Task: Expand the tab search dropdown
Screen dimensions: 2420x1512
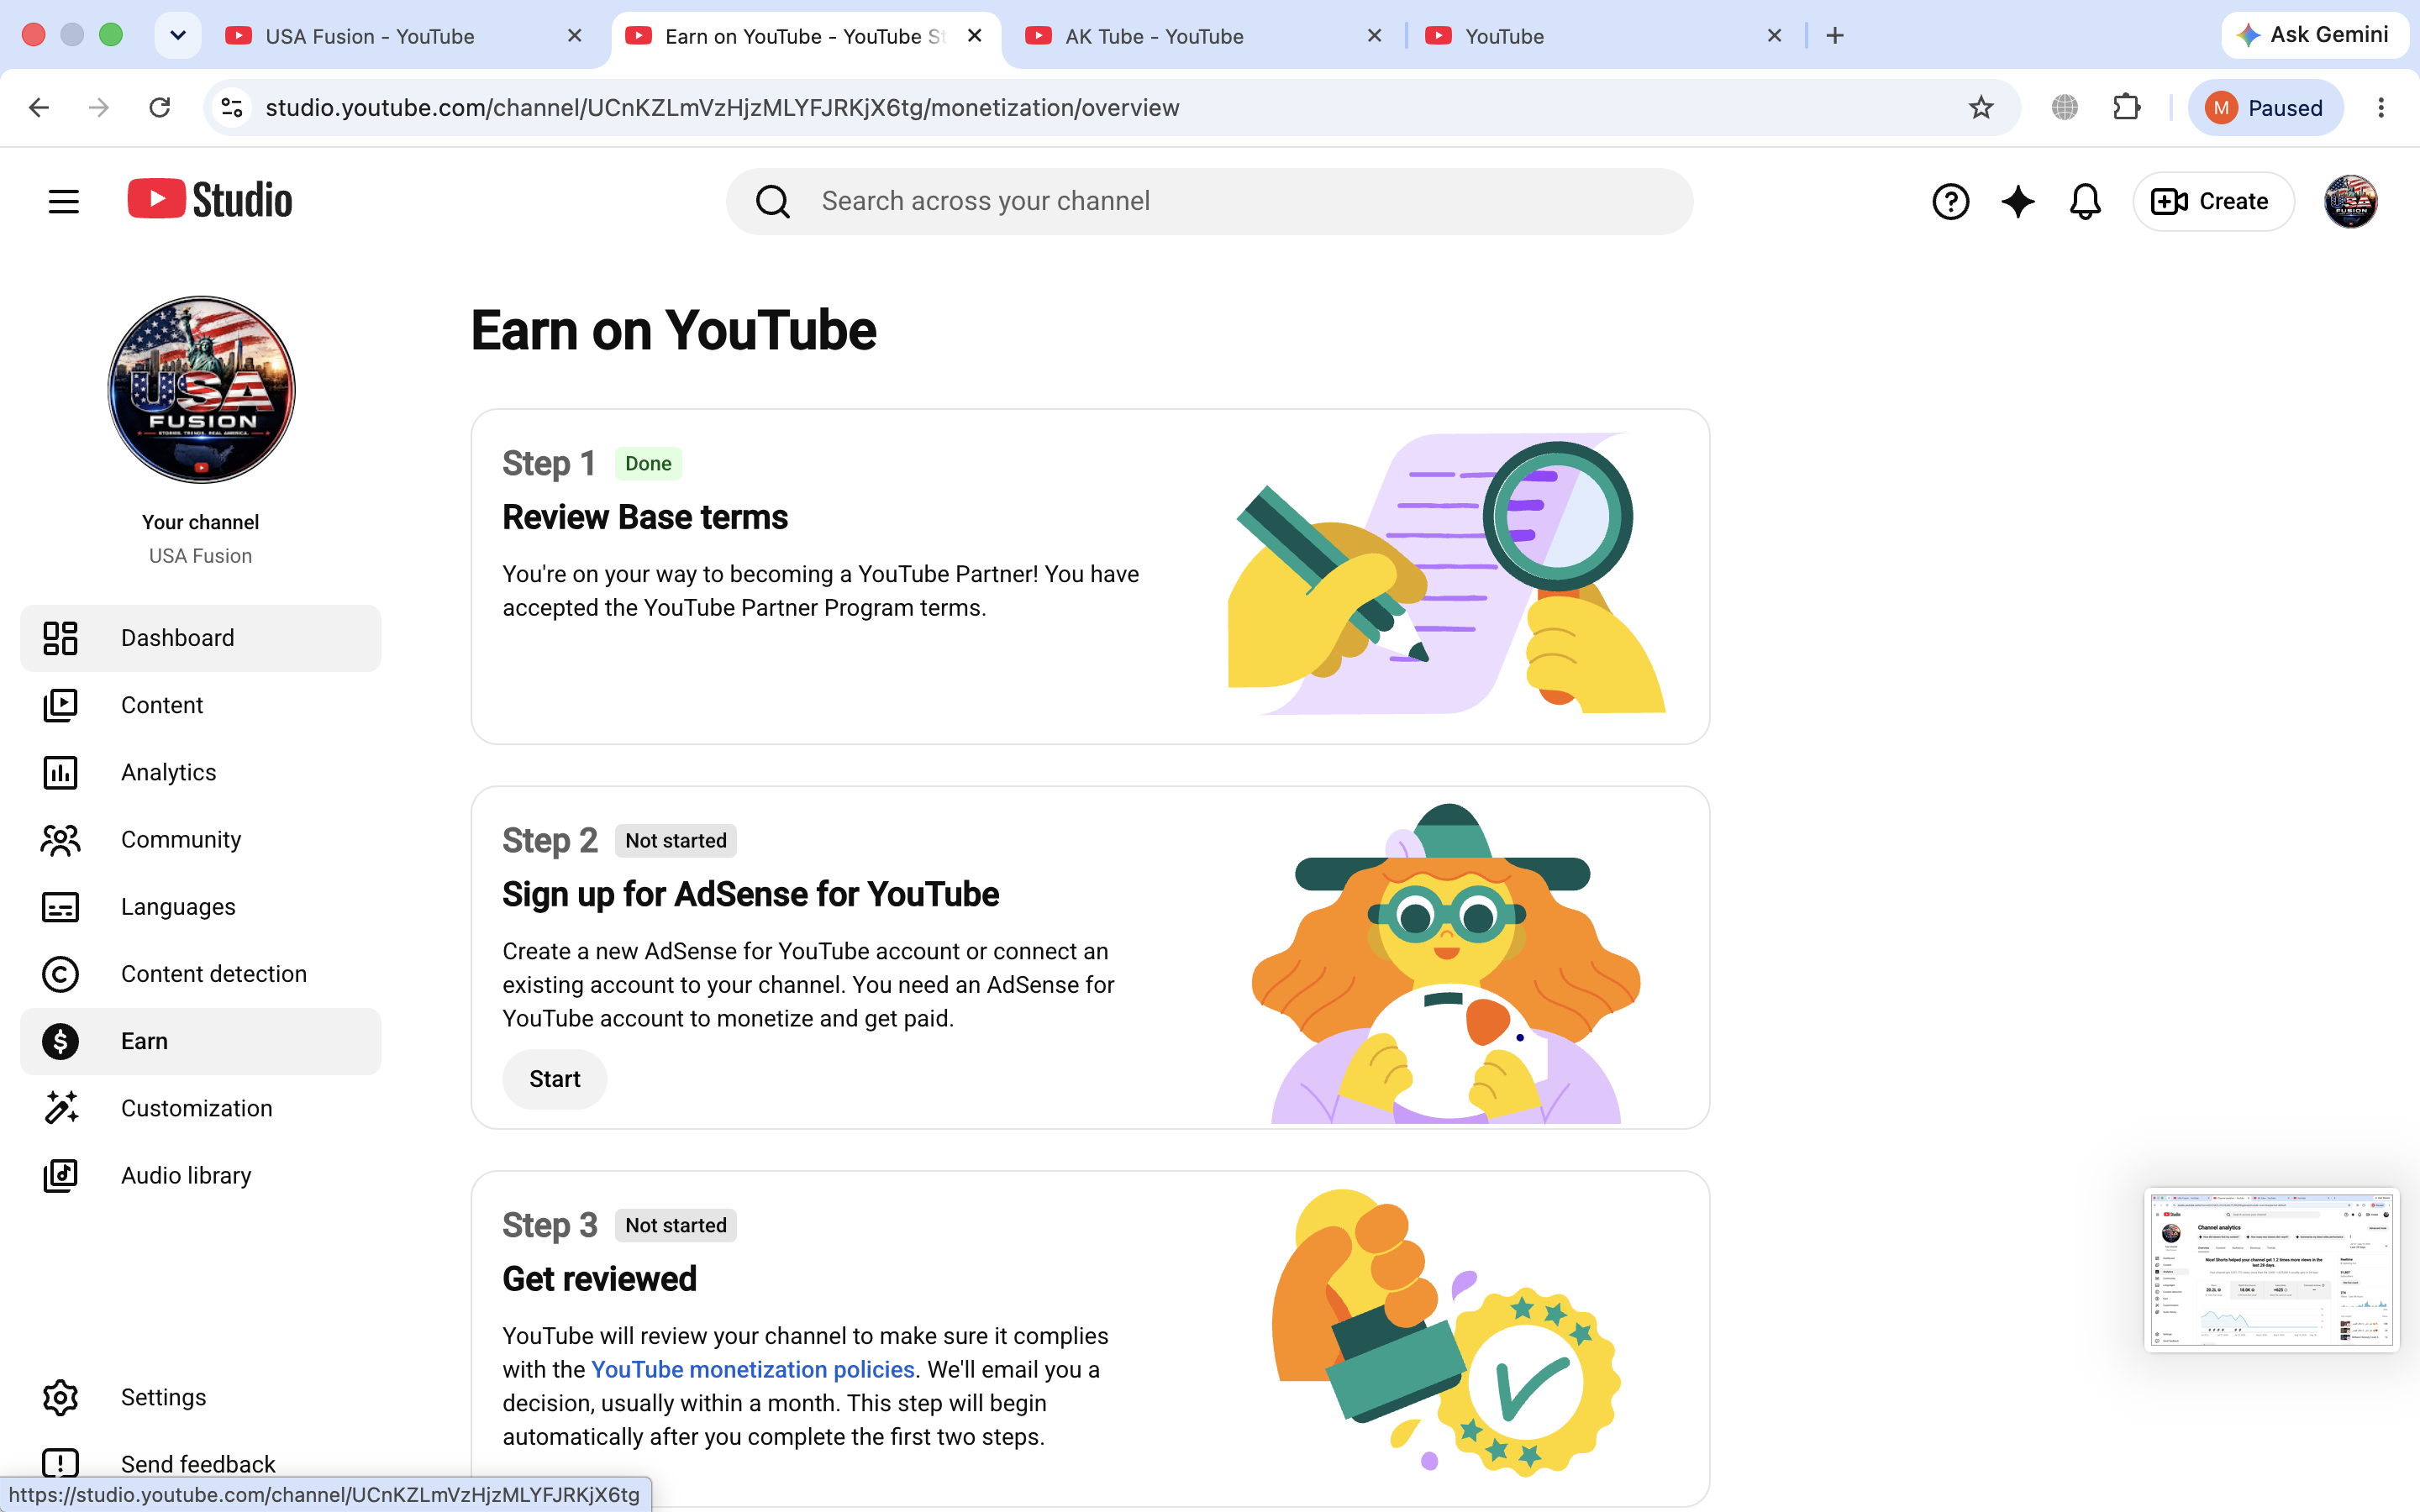Action: point(178,36)
